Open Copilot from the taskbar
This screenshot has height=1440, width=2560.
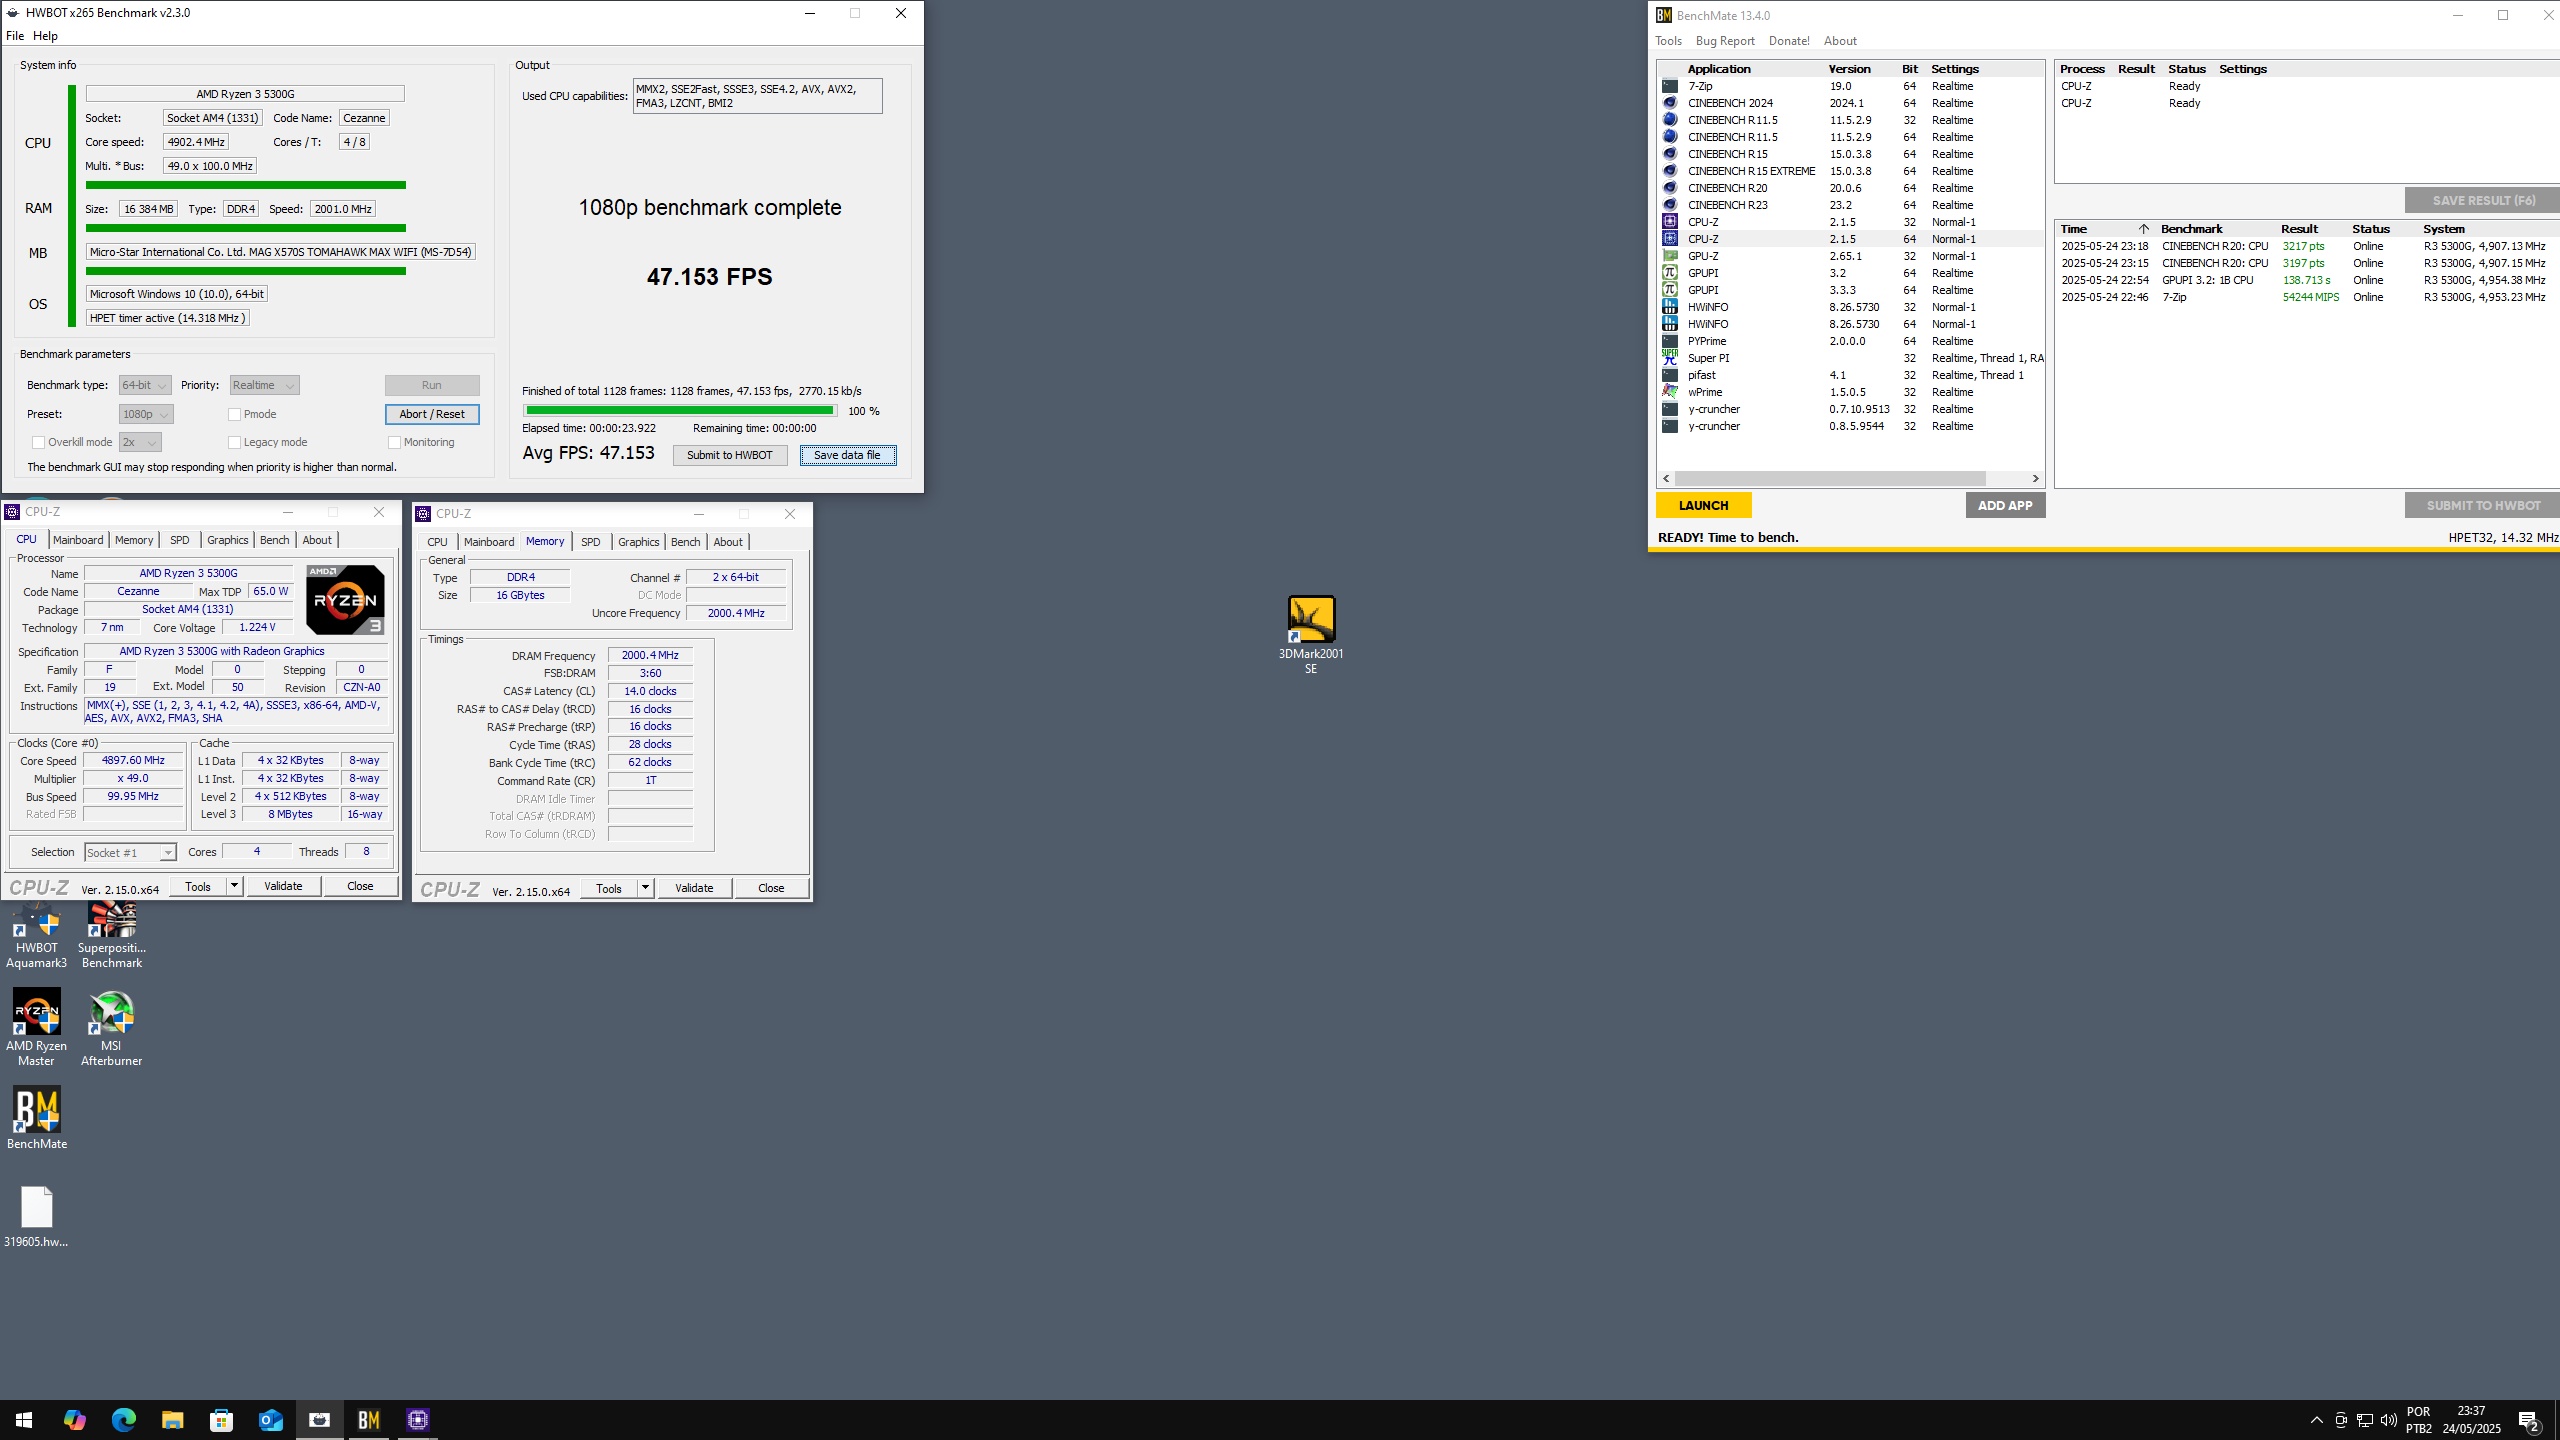tap(74, 1420)
